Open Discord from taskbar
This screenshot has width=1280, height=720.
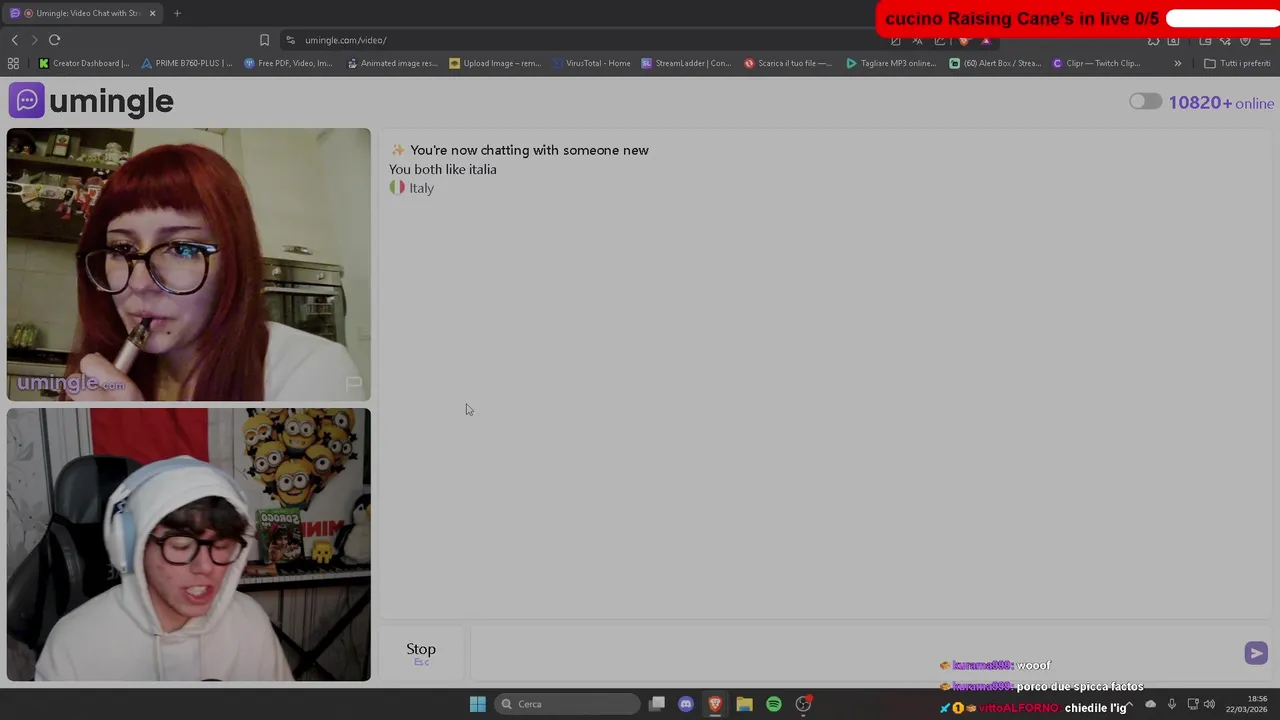(686, 704)
